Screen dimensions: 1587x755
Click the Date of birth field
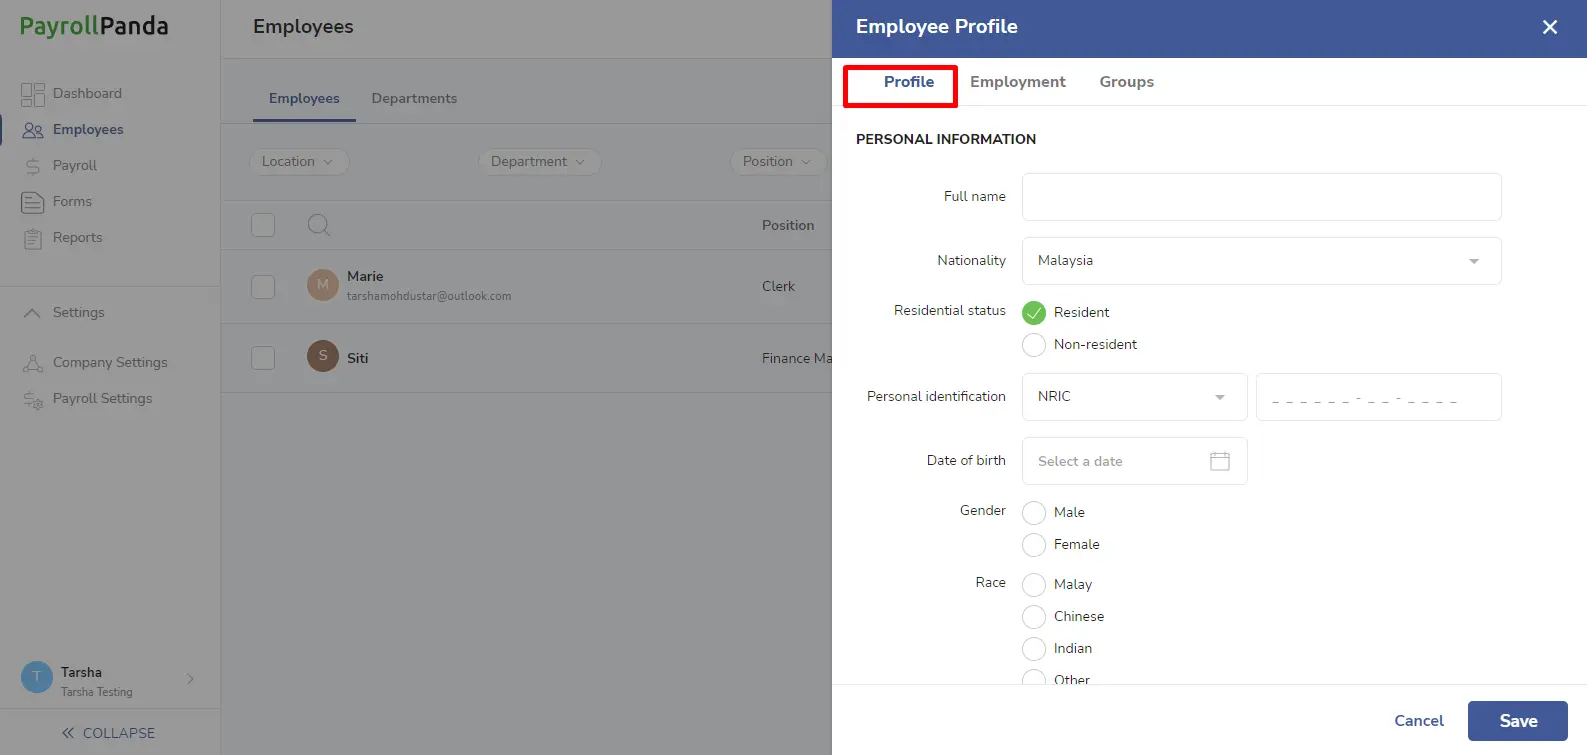tap(1134, 461)
